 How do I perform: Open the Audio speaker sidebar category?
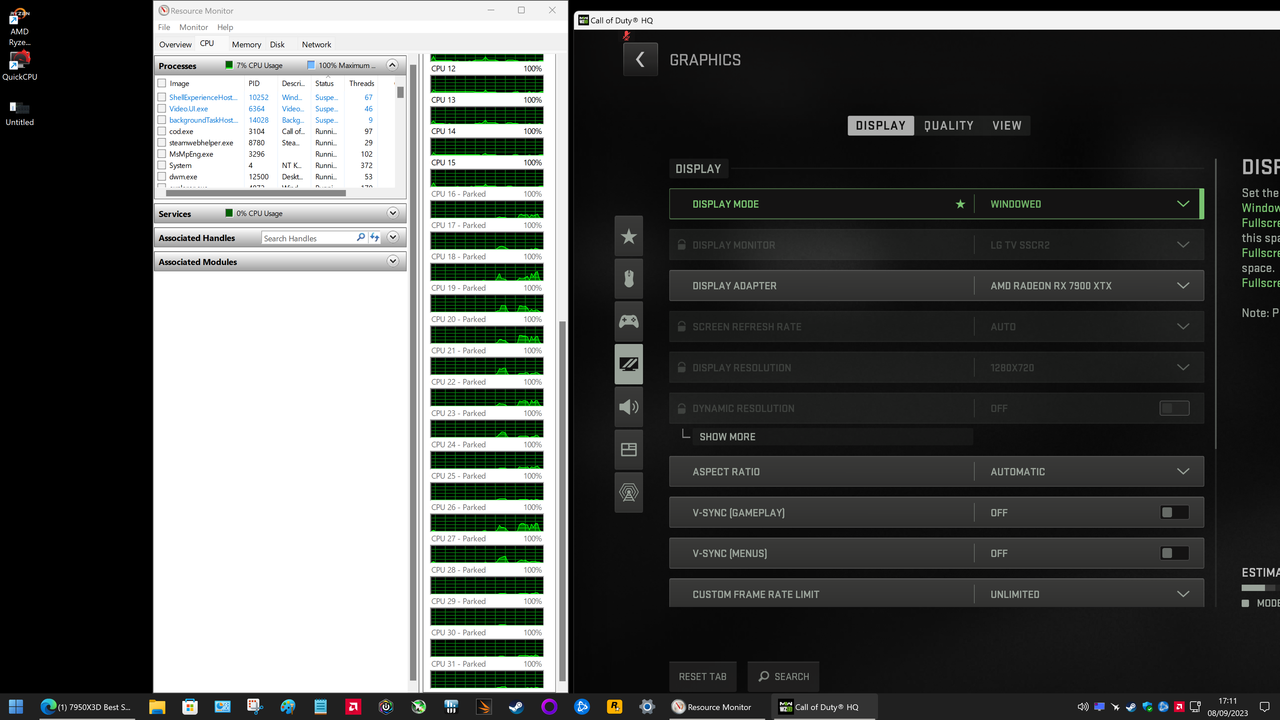[629, 407]
